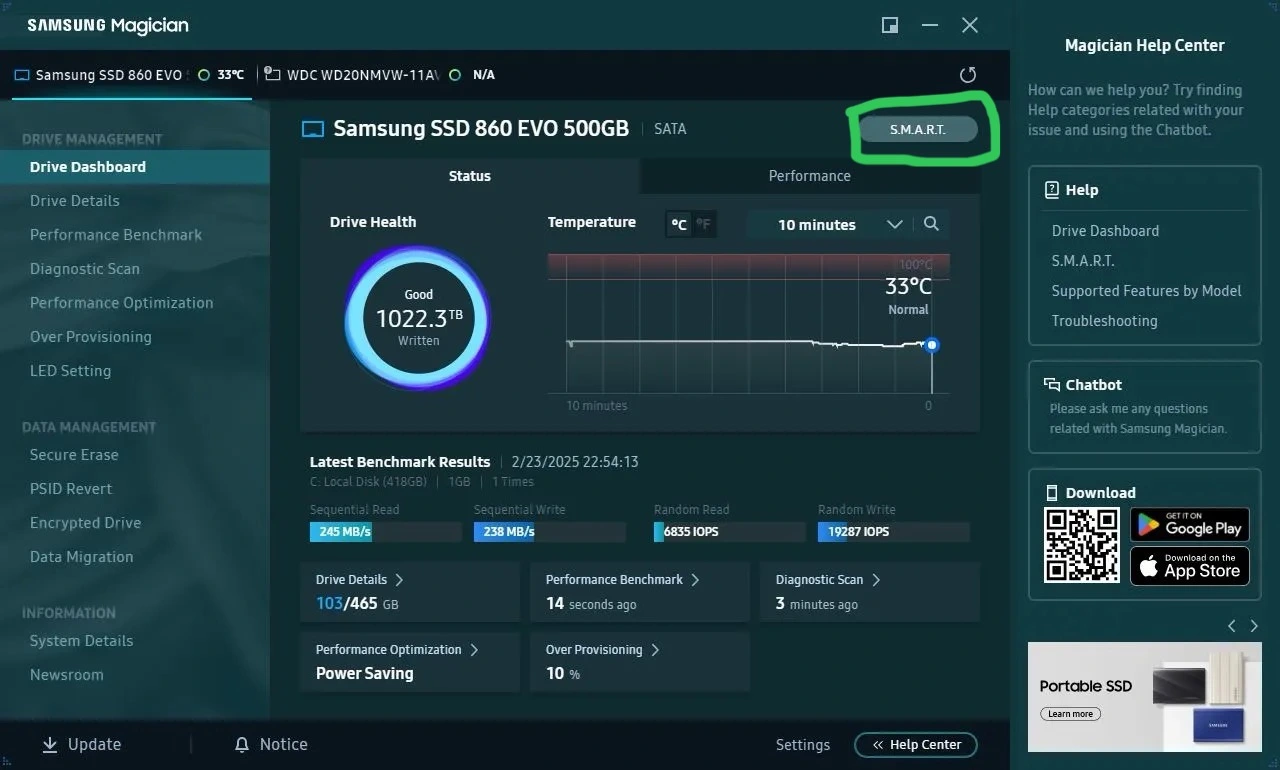1280x770 pixels.
Task: Open Drive Details in the sidebar
Action: (135, 201)
